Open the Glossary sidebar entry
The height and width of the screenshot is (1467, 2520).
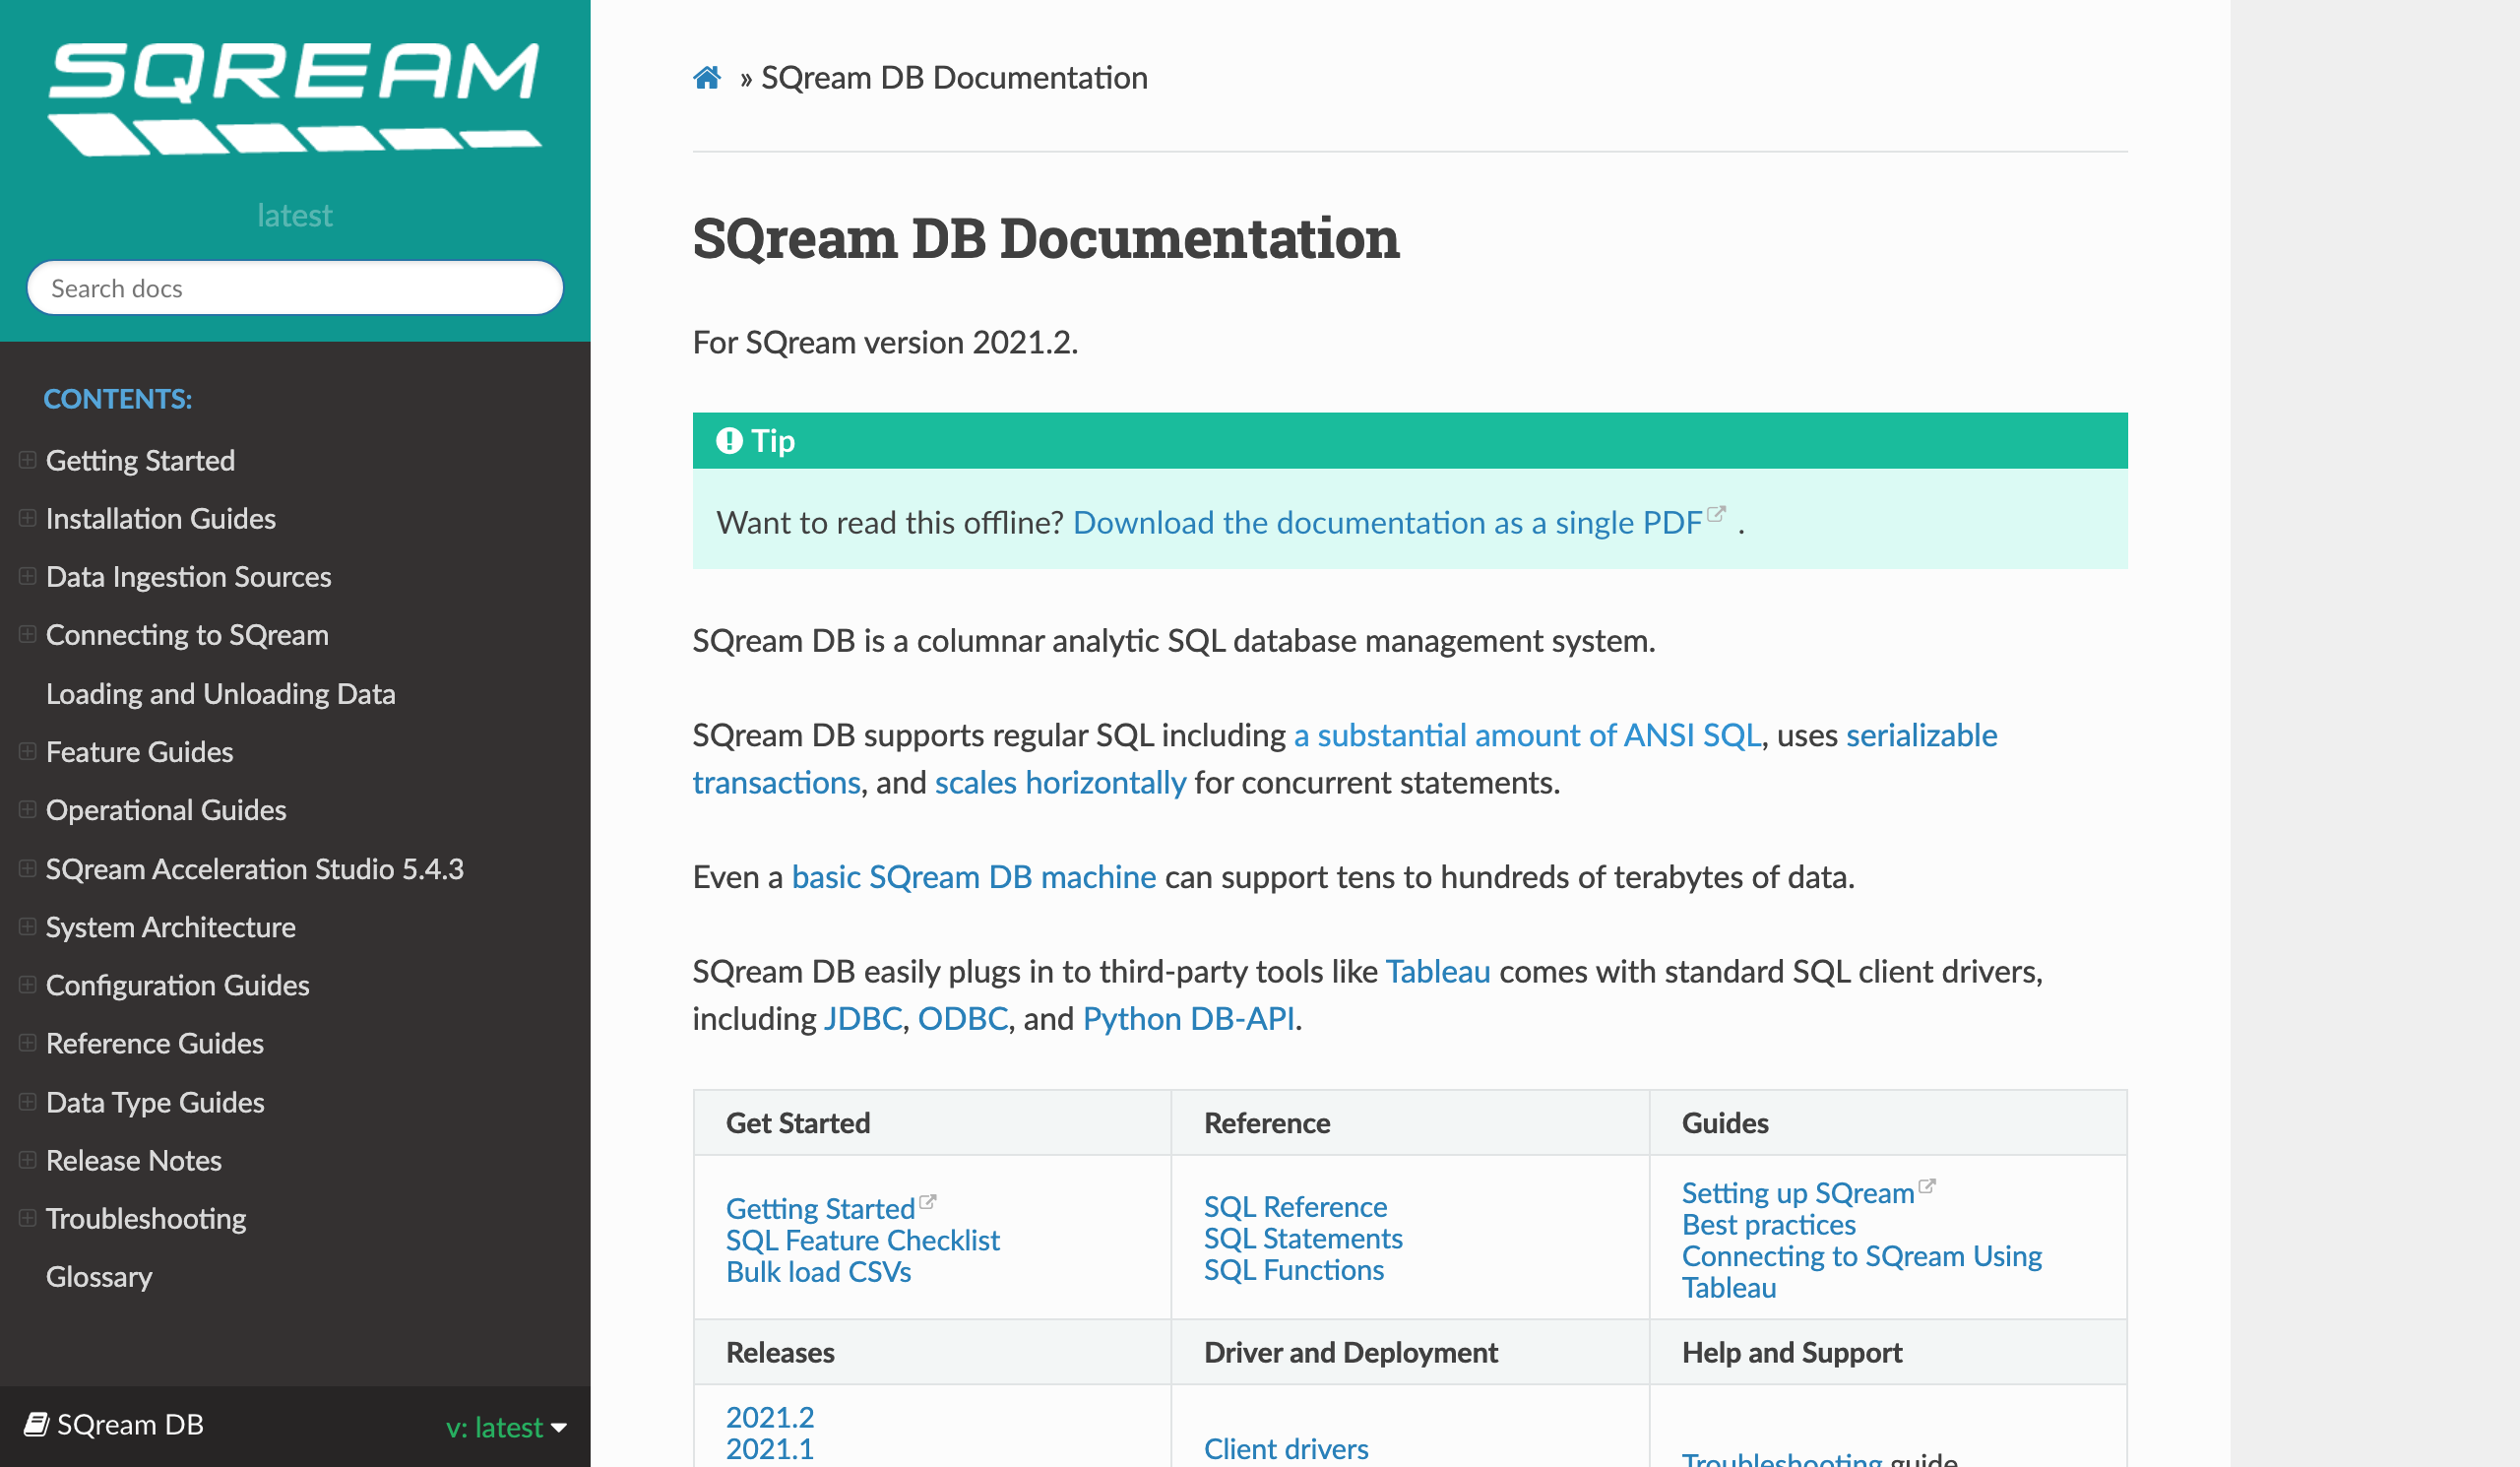click(99, 1276)
